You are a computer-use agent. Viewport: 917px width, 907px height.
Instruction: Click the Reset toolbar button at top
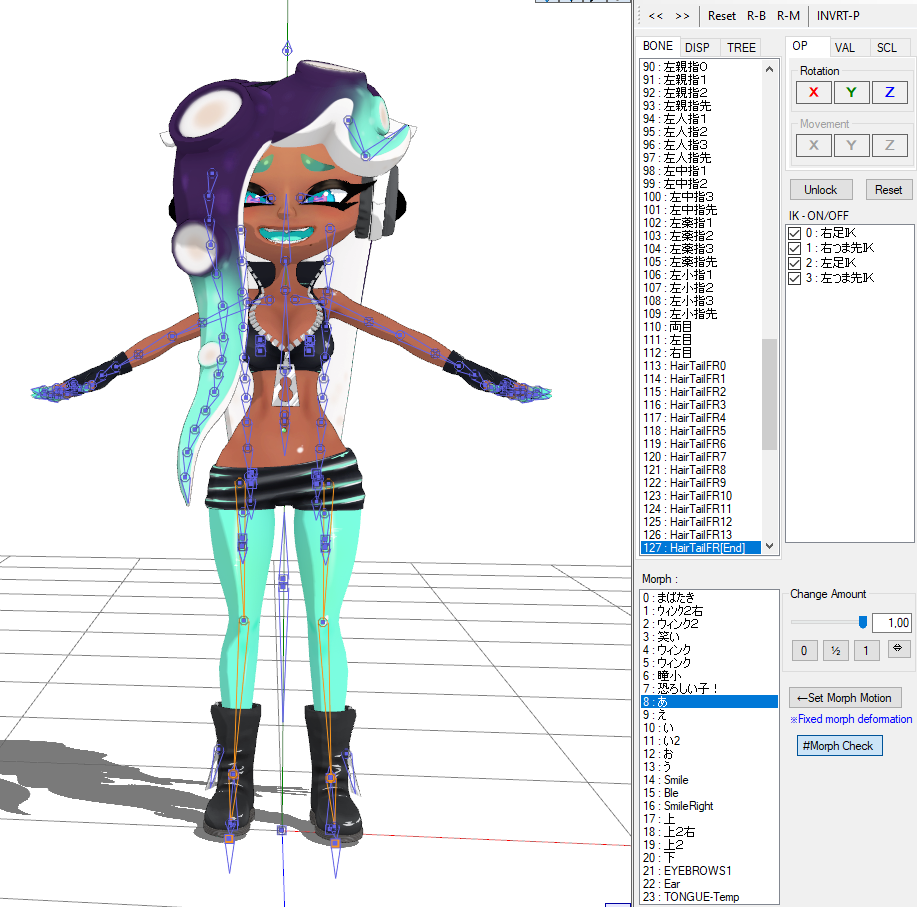(722, 16)
